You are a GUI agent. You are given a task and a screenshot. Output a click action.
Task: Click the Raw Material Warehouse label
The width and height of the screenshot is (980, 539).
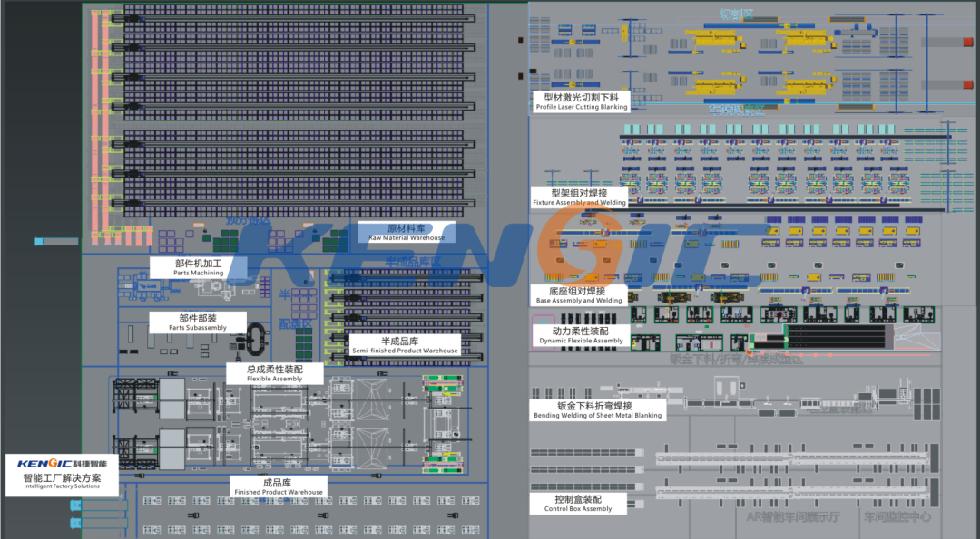point(406,232)
